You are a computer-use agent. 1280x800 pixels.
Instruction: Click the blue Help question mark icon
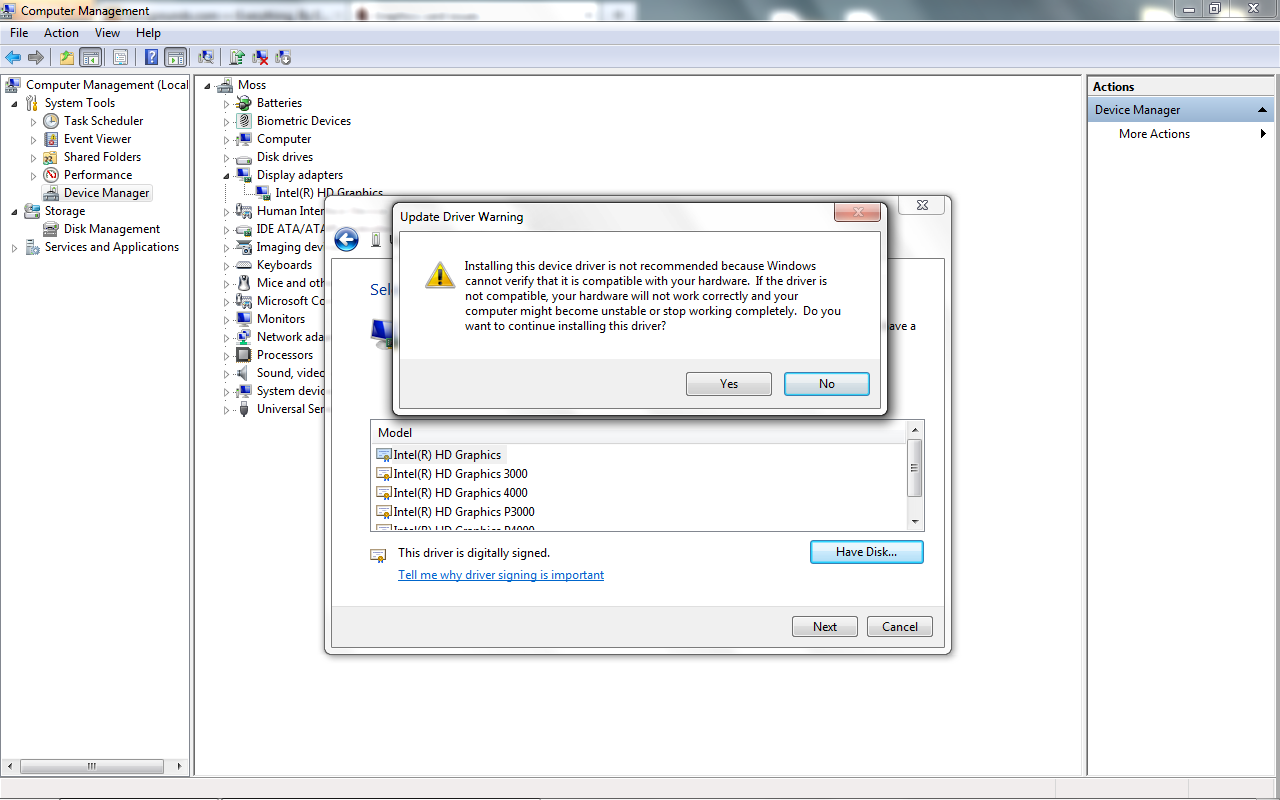pyautogui.click(x=152, y=57)
